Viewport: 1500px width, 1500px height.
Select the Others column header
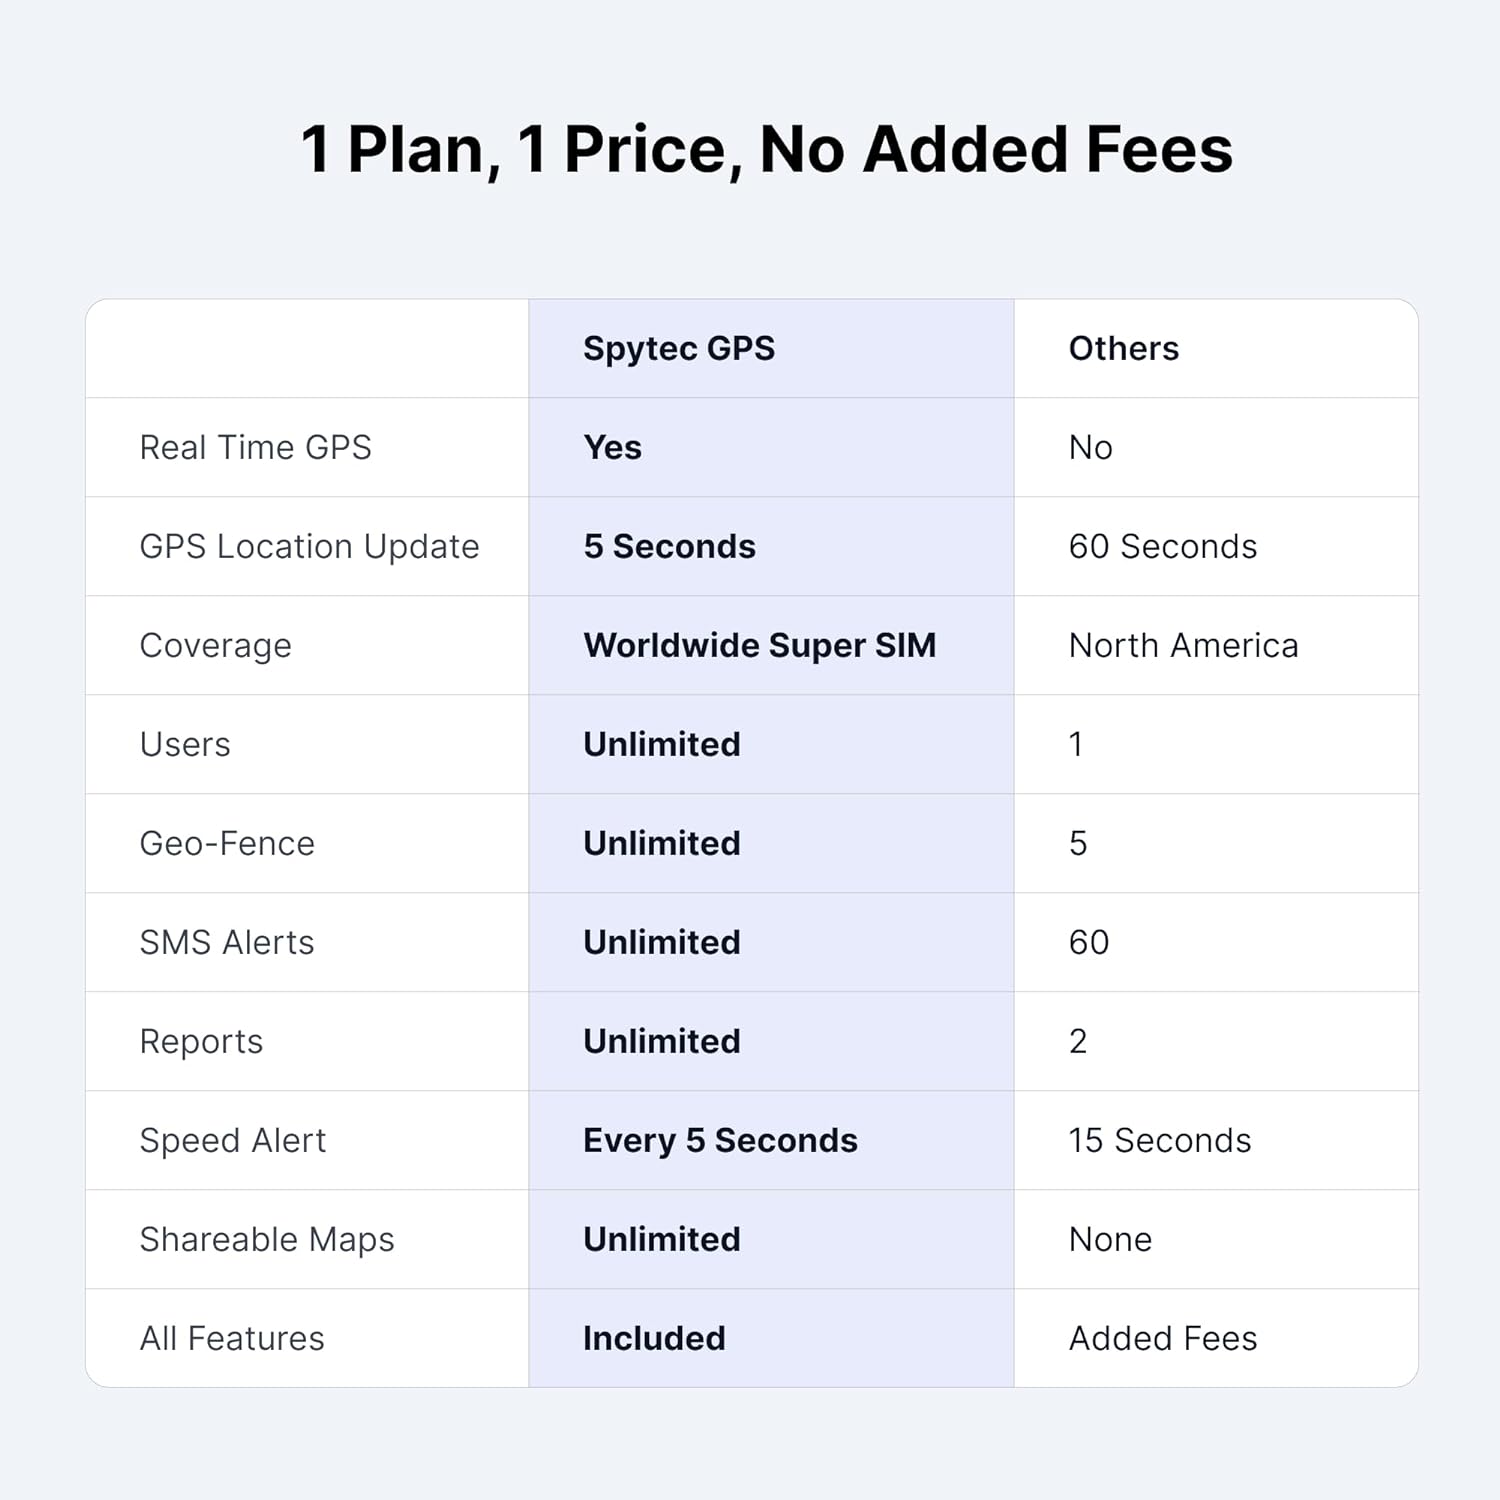click(x=1123, y=348)
